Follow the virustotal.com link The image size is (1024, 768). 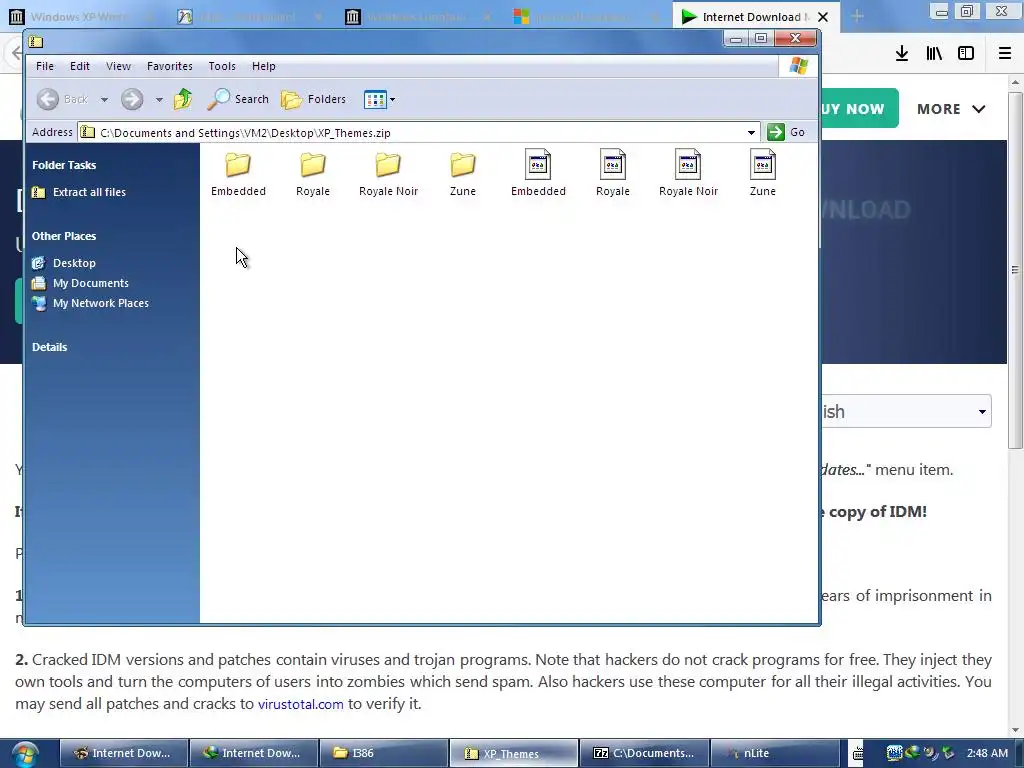click(300, 704)
